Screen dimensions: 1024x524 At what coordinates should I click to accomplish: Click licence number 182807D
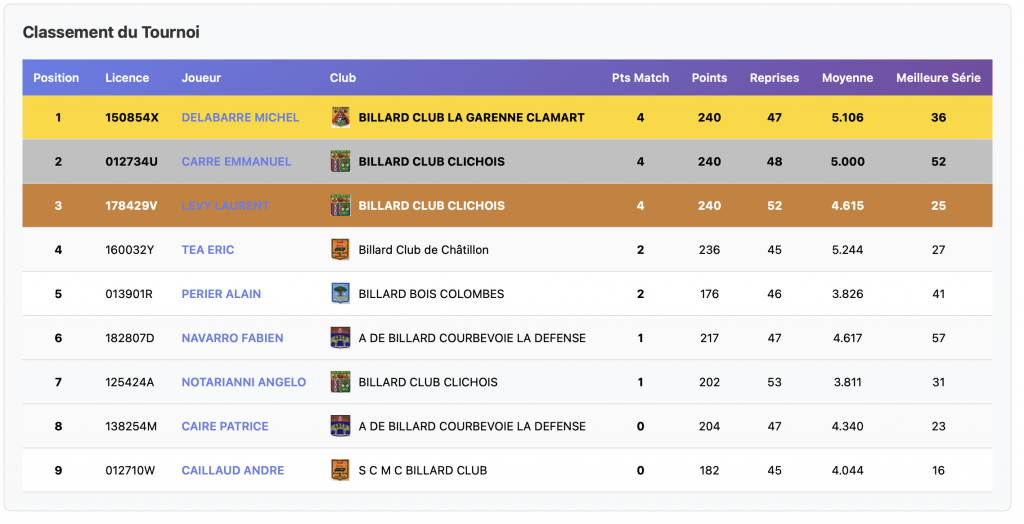(x=130, y=338)
